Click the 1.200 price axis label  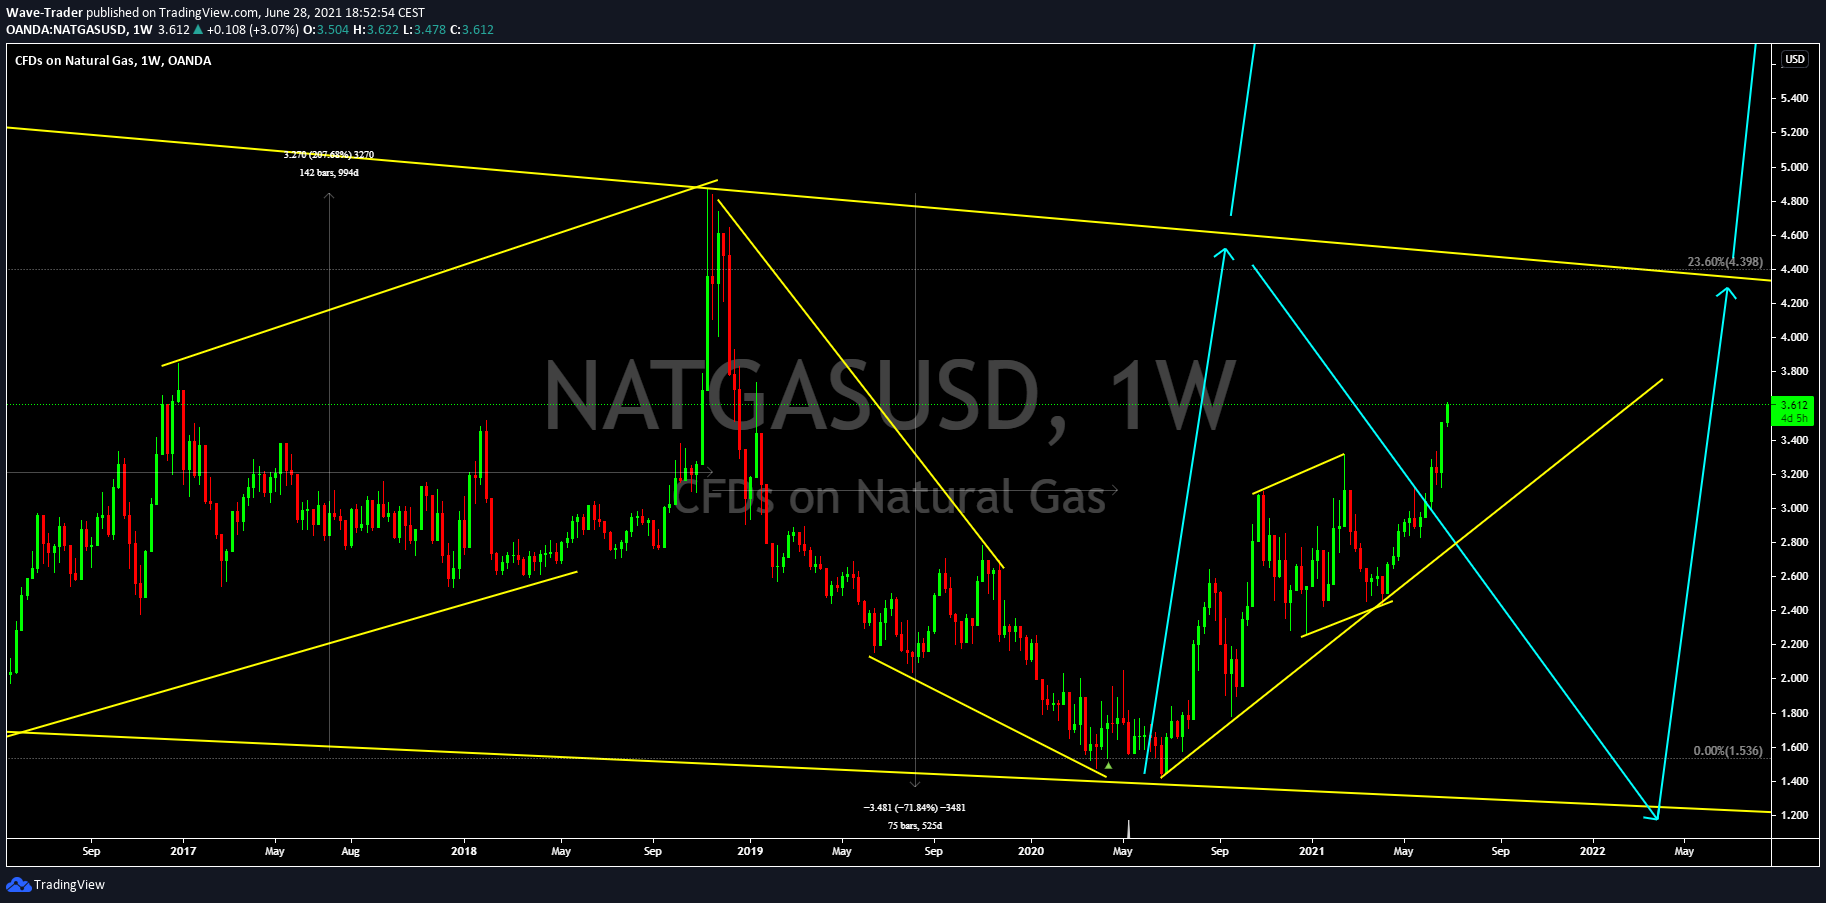(x=1794, y=815)
